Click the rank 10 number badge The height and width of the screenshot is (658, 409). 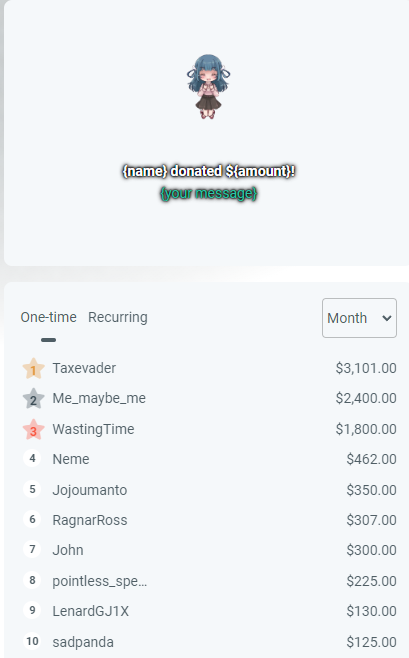click(x=32, y=641)
